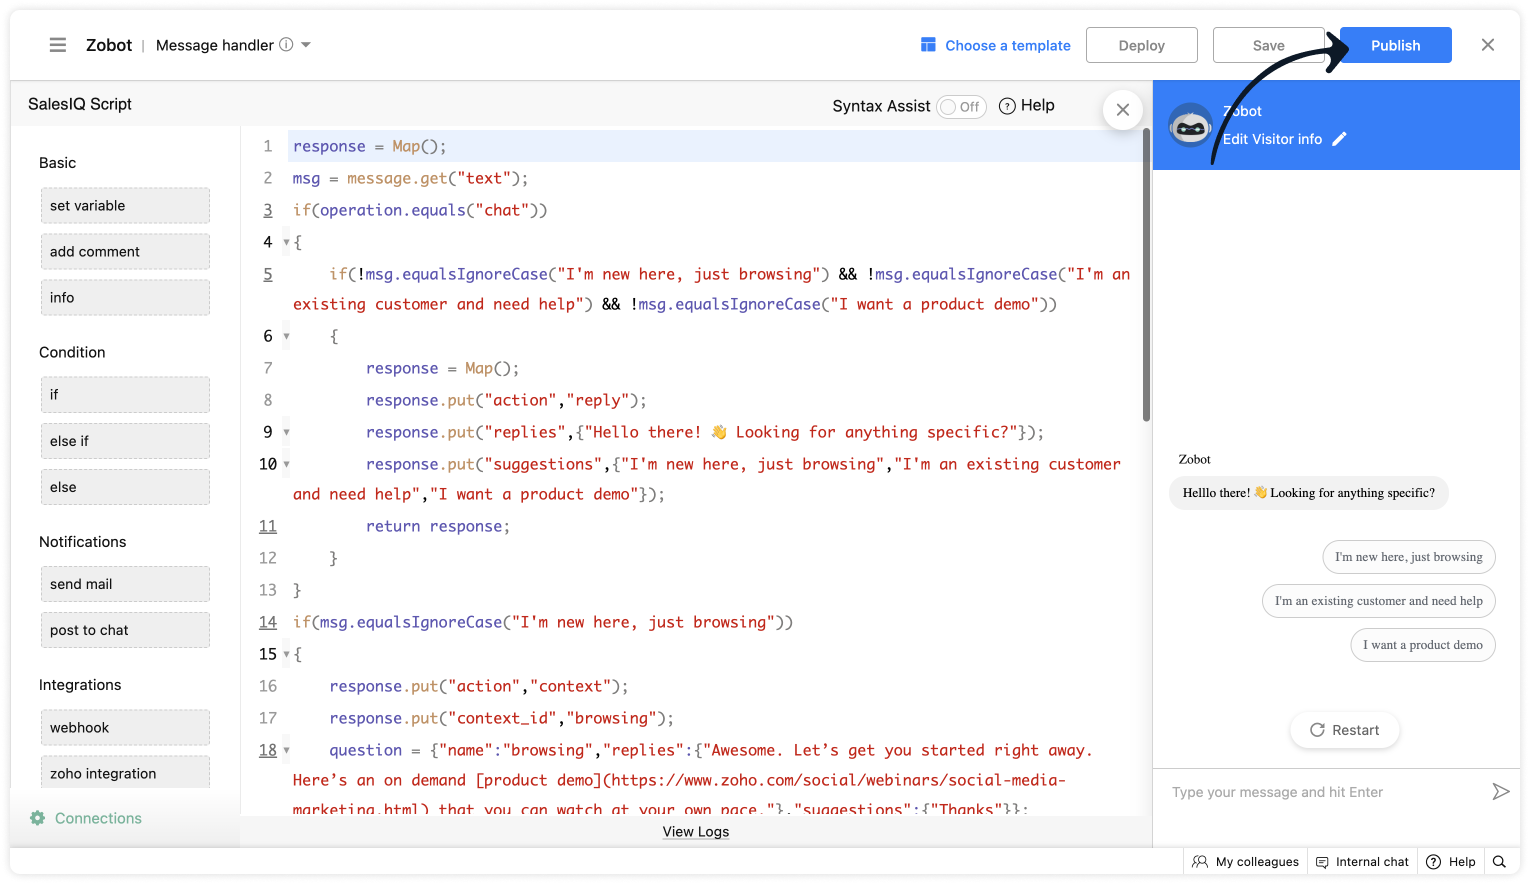Add an info block
Viewport: 1530px width, 884px height.
(125, 298)
